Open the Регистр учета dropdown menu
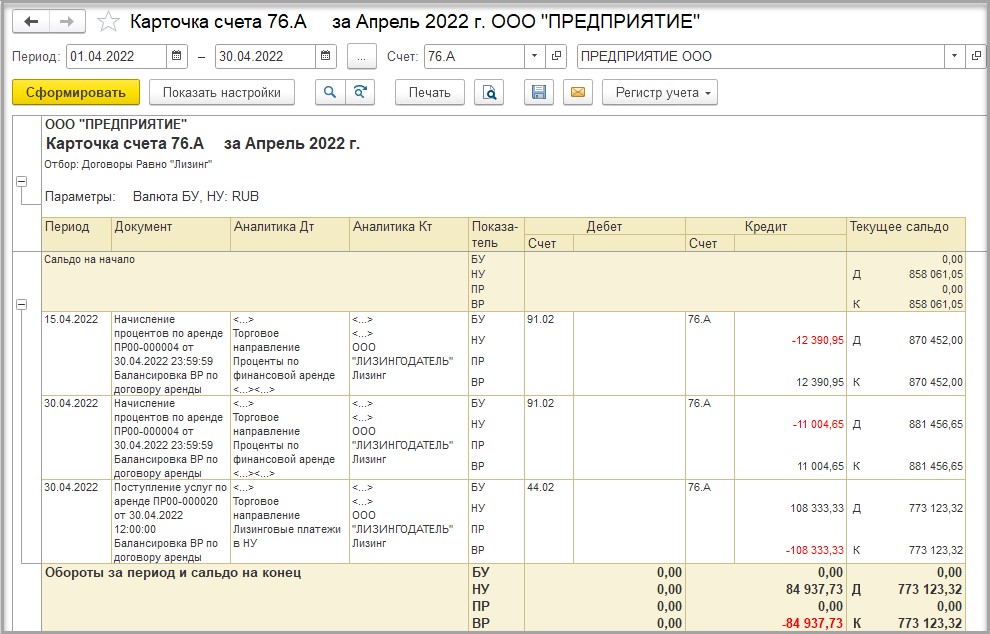This screenshot has width=990, height=634. pos(660,92)
